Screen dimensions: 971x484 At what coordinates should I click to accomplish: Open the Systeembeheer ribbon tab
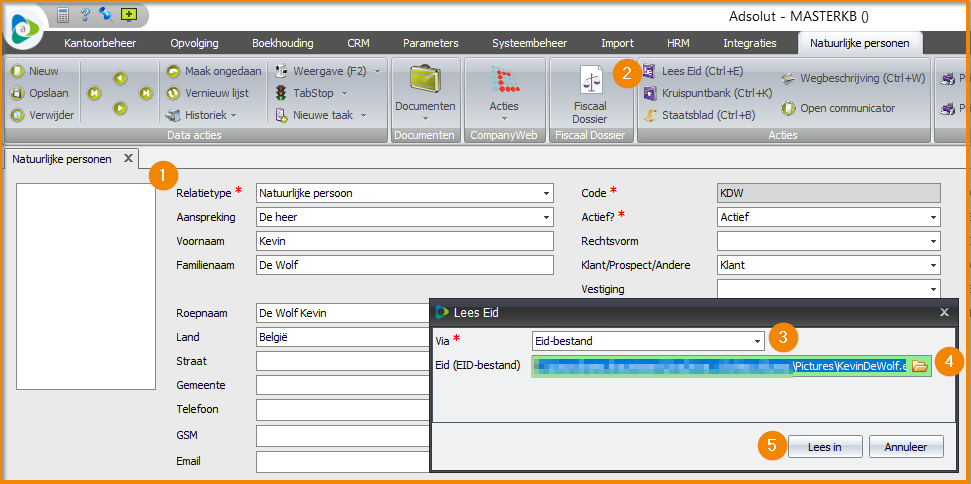(529, 43)
